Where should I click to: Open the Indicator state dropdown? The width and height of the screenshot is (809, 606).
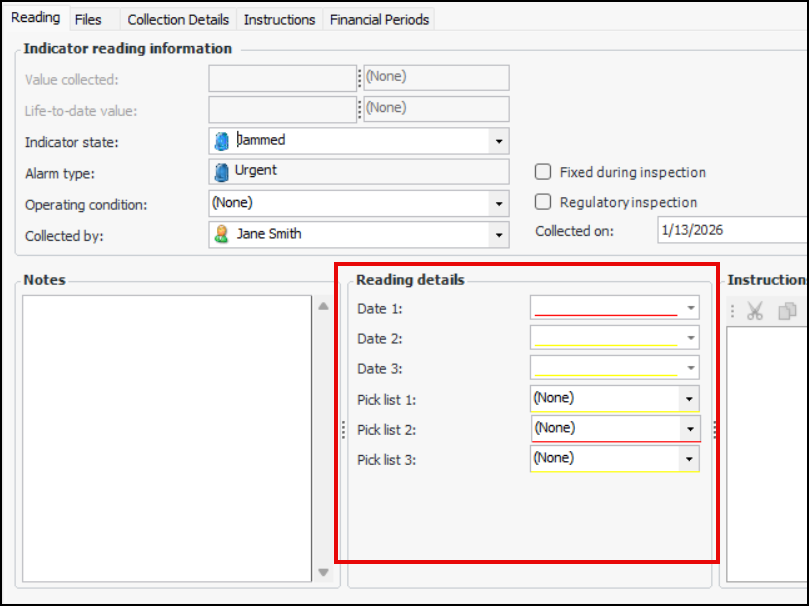pos(499,141)
